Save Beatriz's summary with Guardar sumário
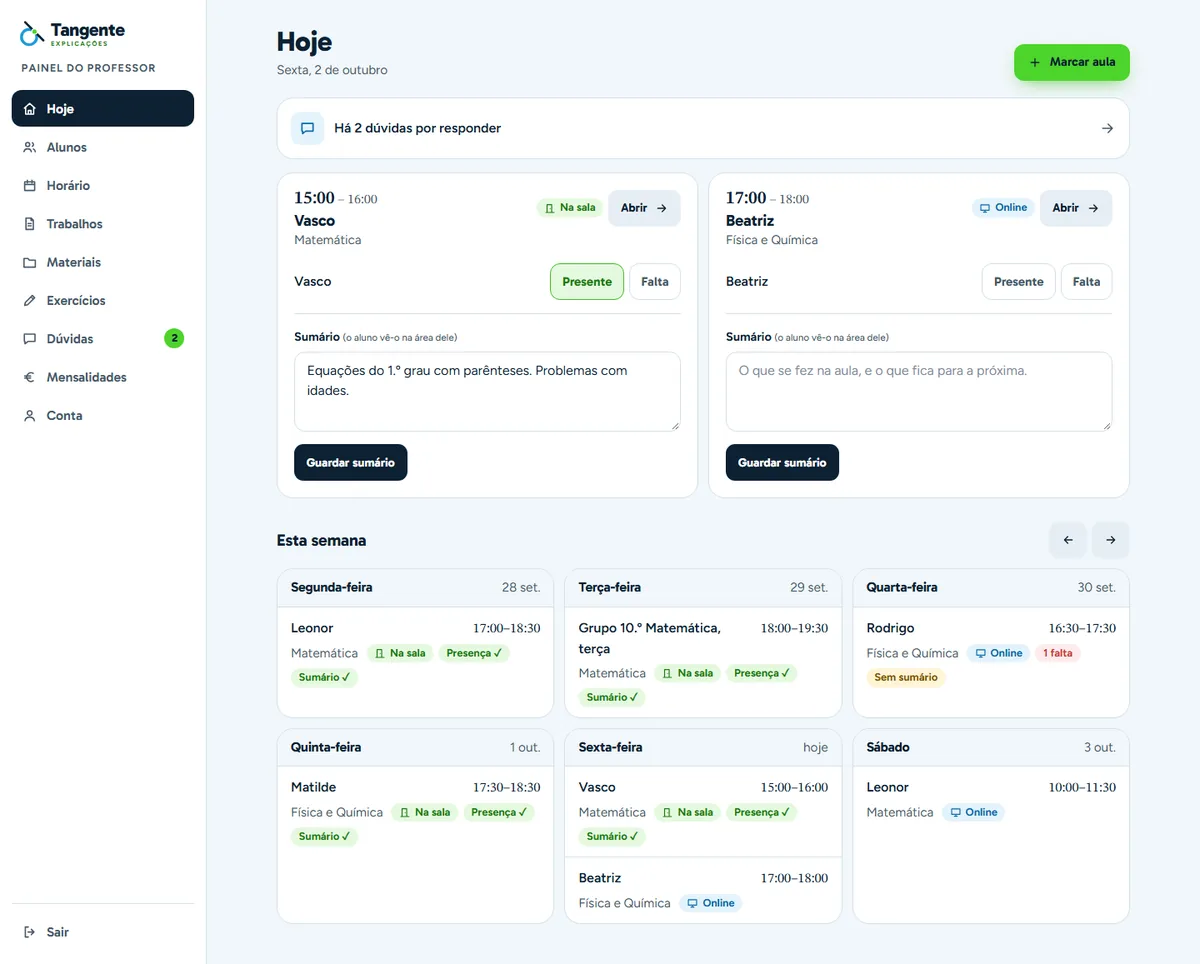The height and width of the screenshot is (964, 1200). pos(782,463)
